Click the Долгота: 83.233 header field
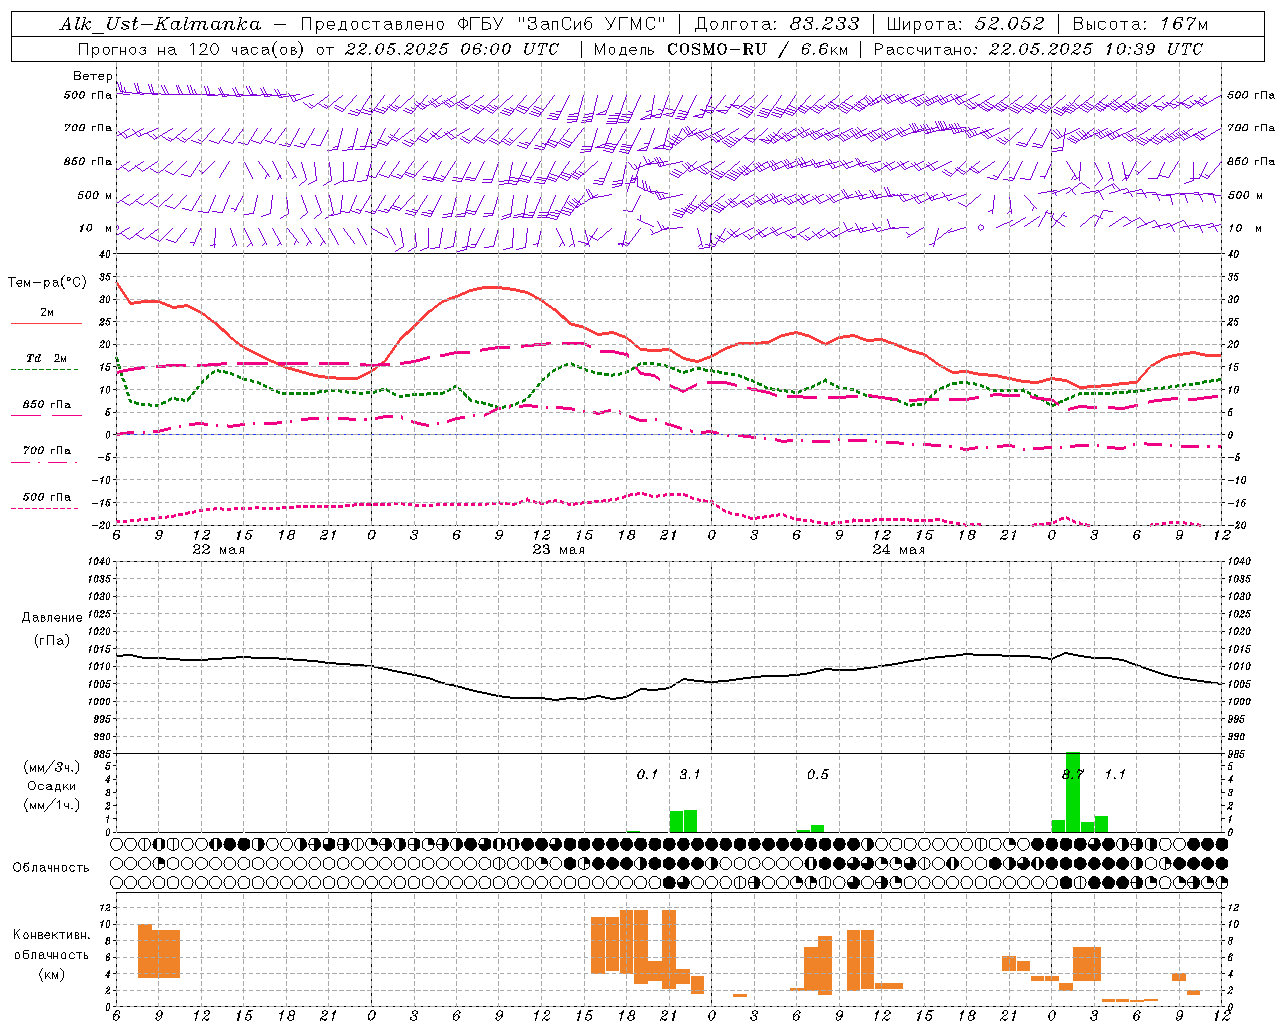The image size is (1280, 1024). 777,24
